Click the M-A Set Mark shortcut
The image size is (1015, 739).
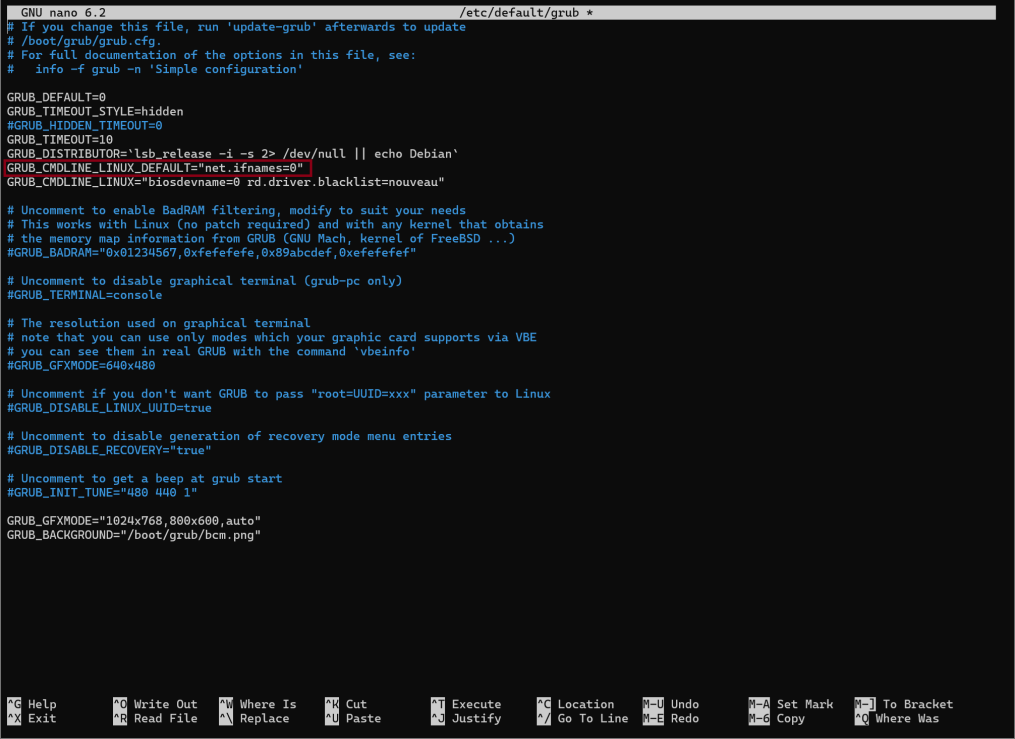pyautogui.click(x=791, y=704)
